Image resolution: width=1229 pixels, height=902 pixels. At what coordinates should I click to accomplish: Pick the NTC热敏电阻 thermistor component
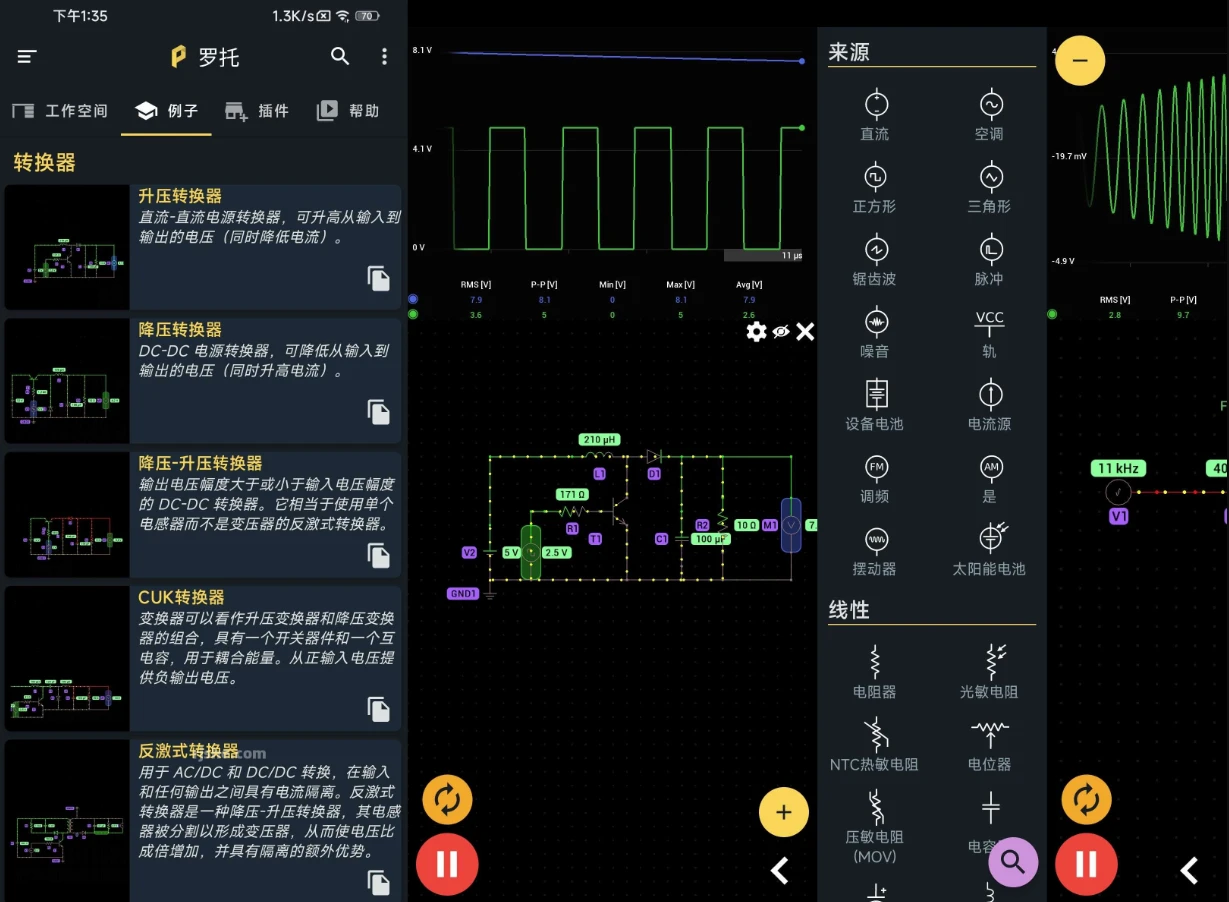click(x=875, y=745)
